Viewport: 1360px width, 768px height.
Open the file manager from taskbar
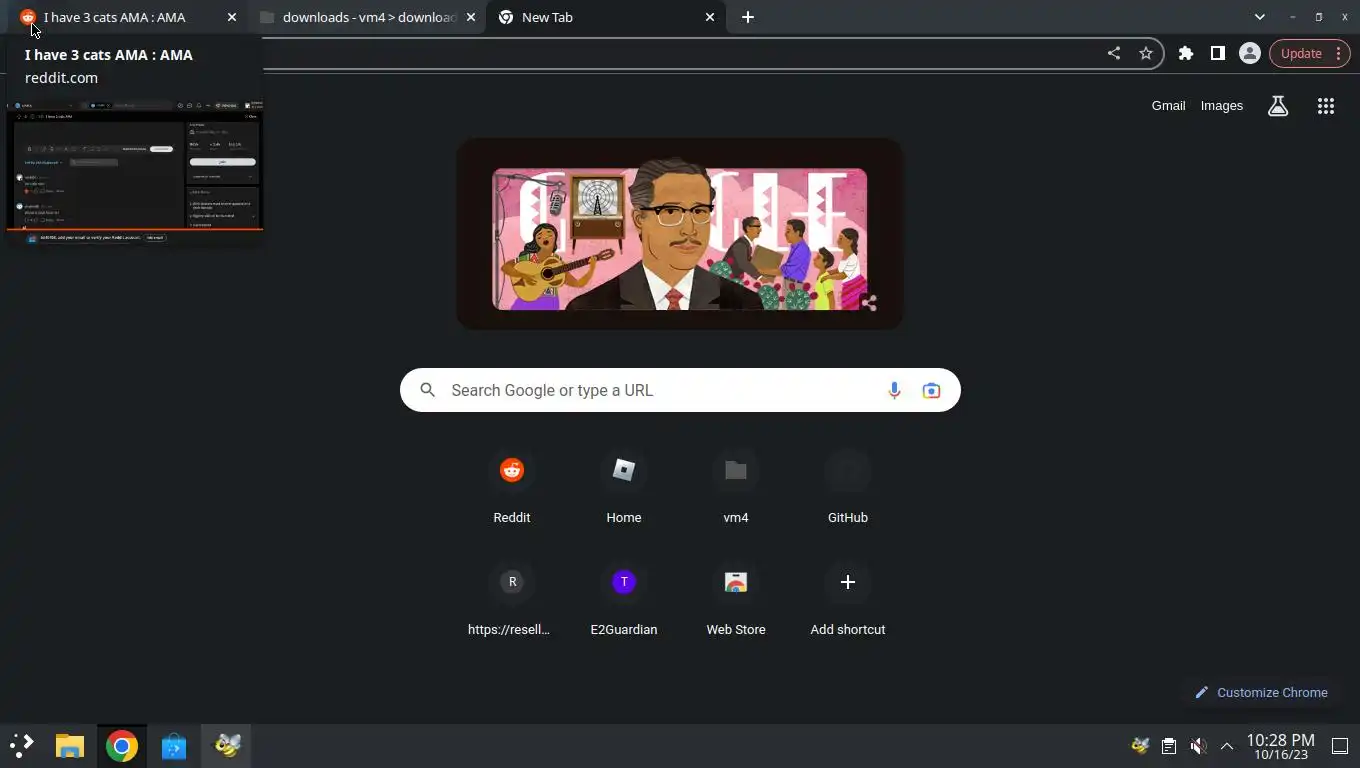70,745
